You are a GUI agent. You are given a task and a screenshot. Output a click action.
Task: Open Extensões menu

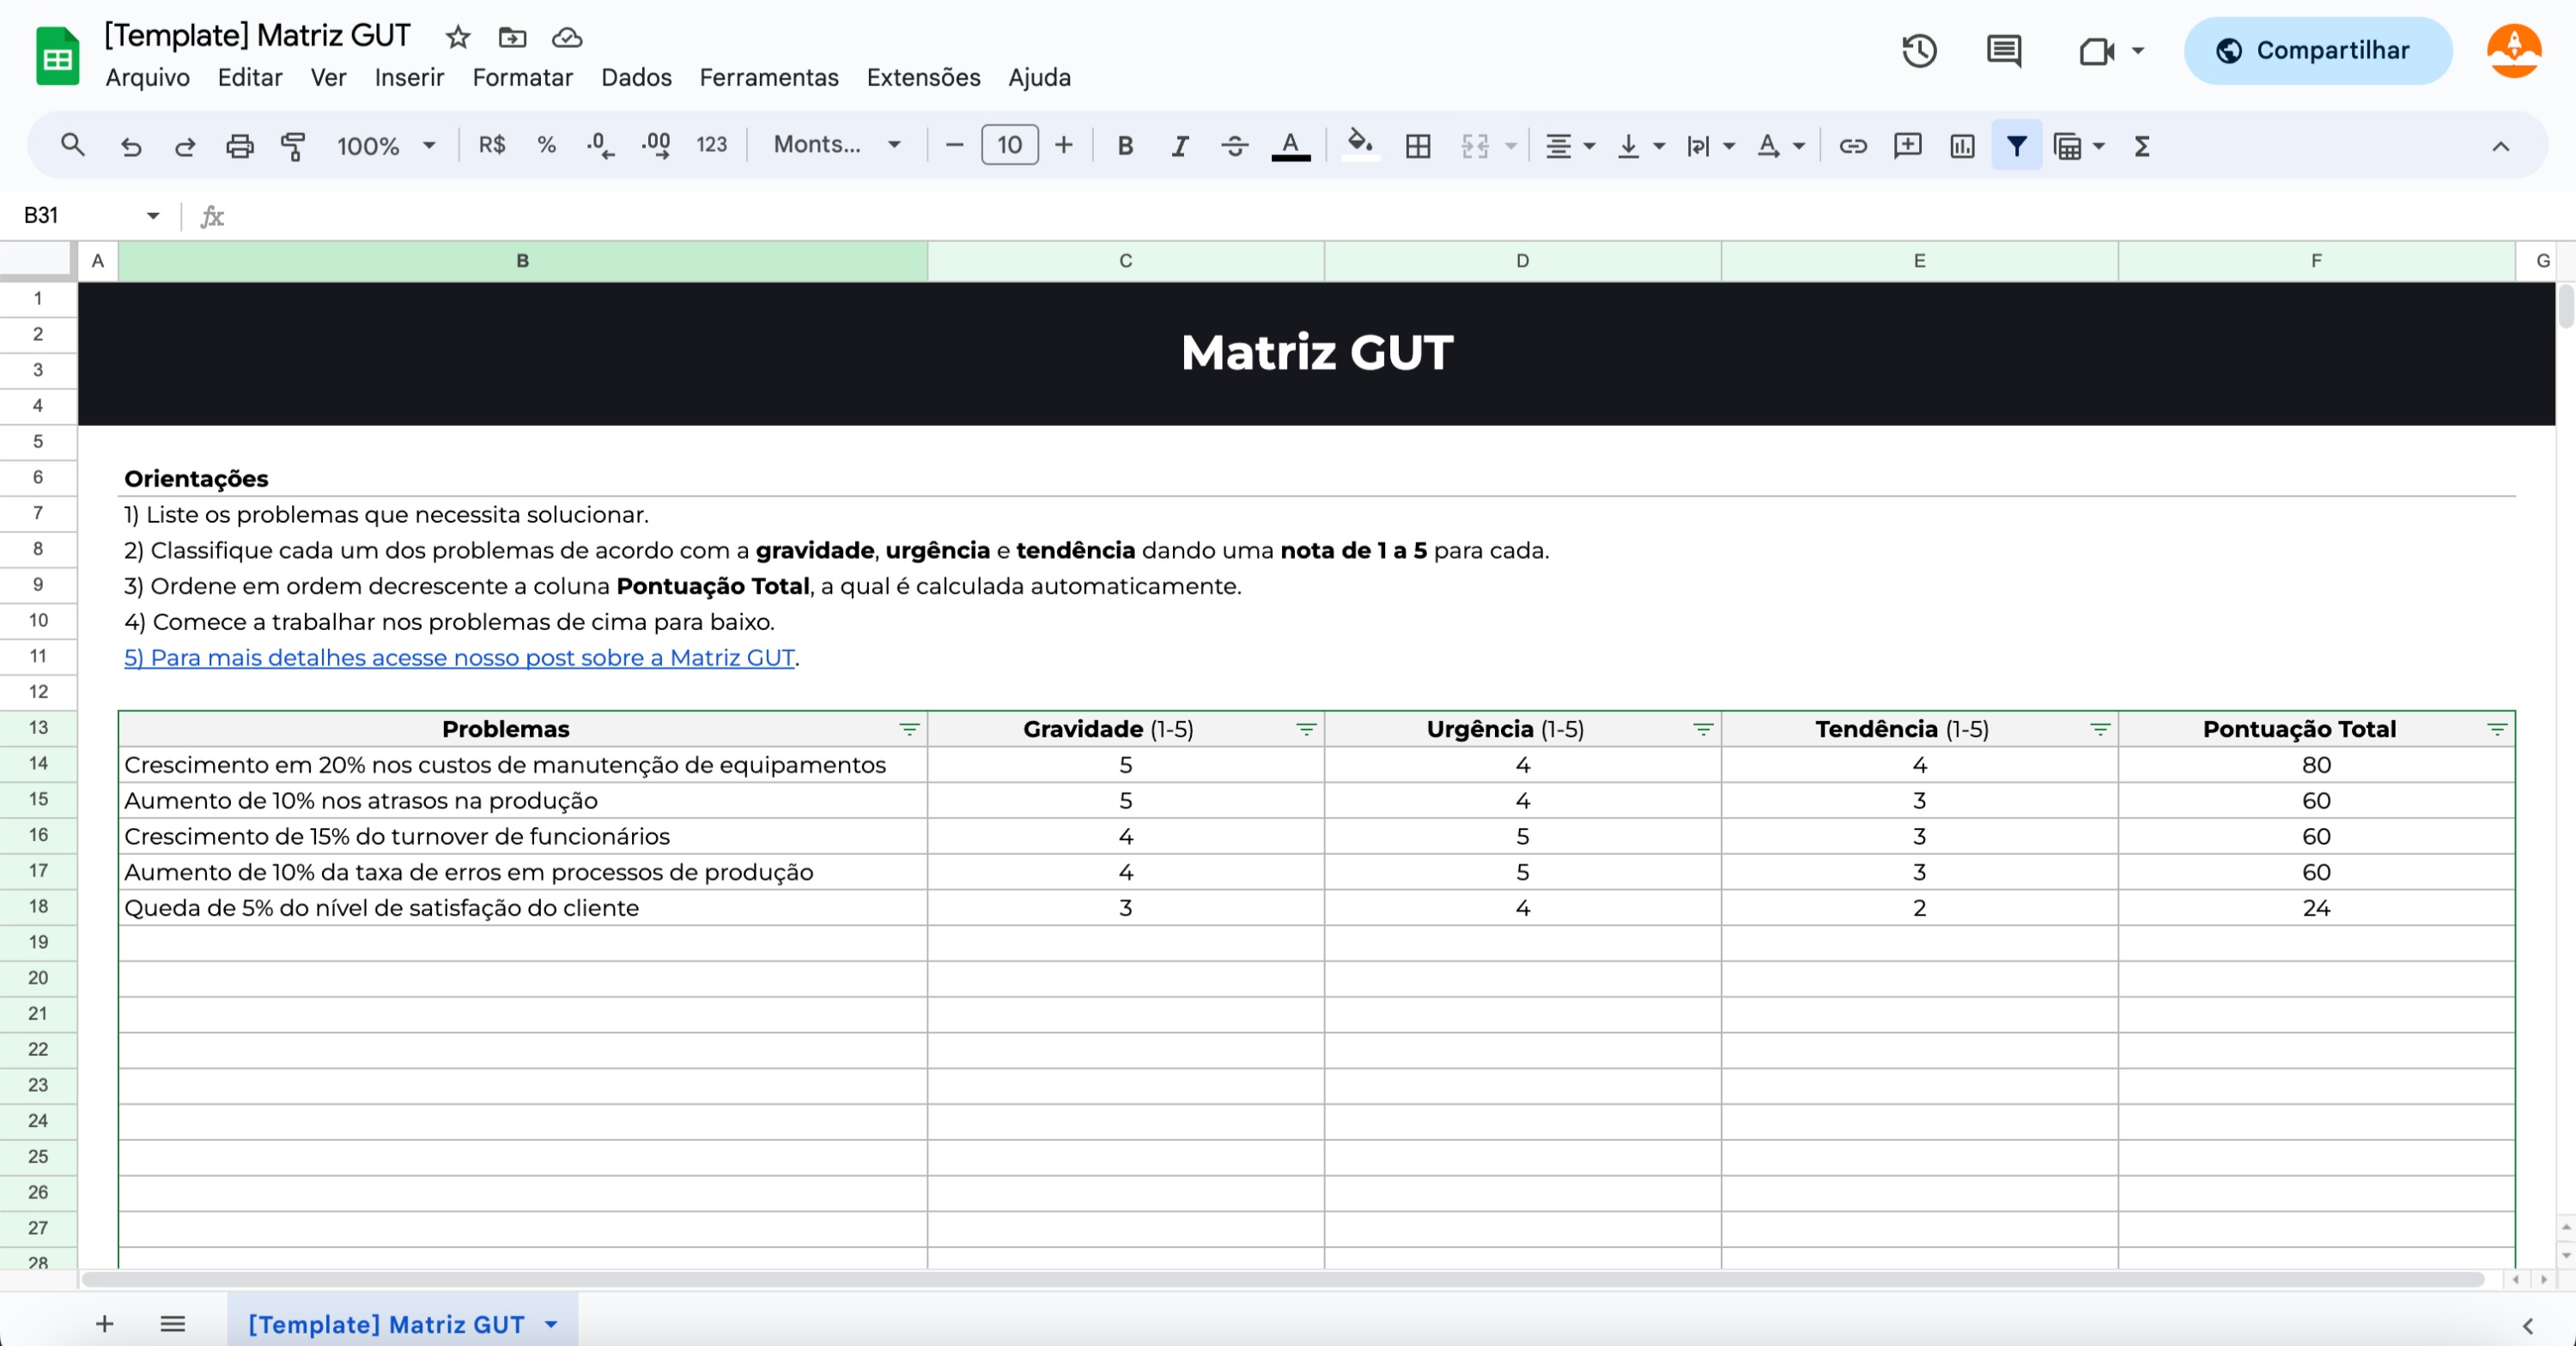tap(923, 77)
